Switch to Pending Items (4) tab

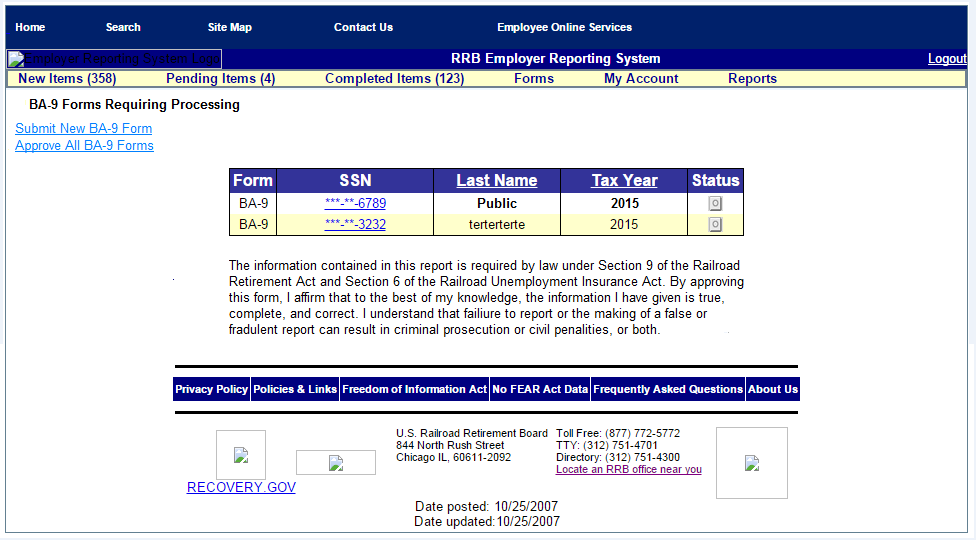220,79
